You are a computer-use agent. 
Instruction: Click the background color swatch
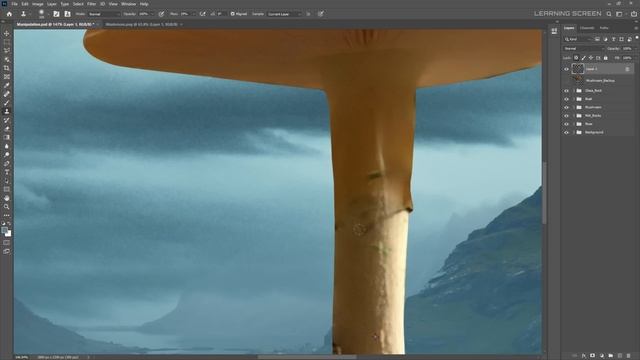pyautogui.click(x=8, y=234)
